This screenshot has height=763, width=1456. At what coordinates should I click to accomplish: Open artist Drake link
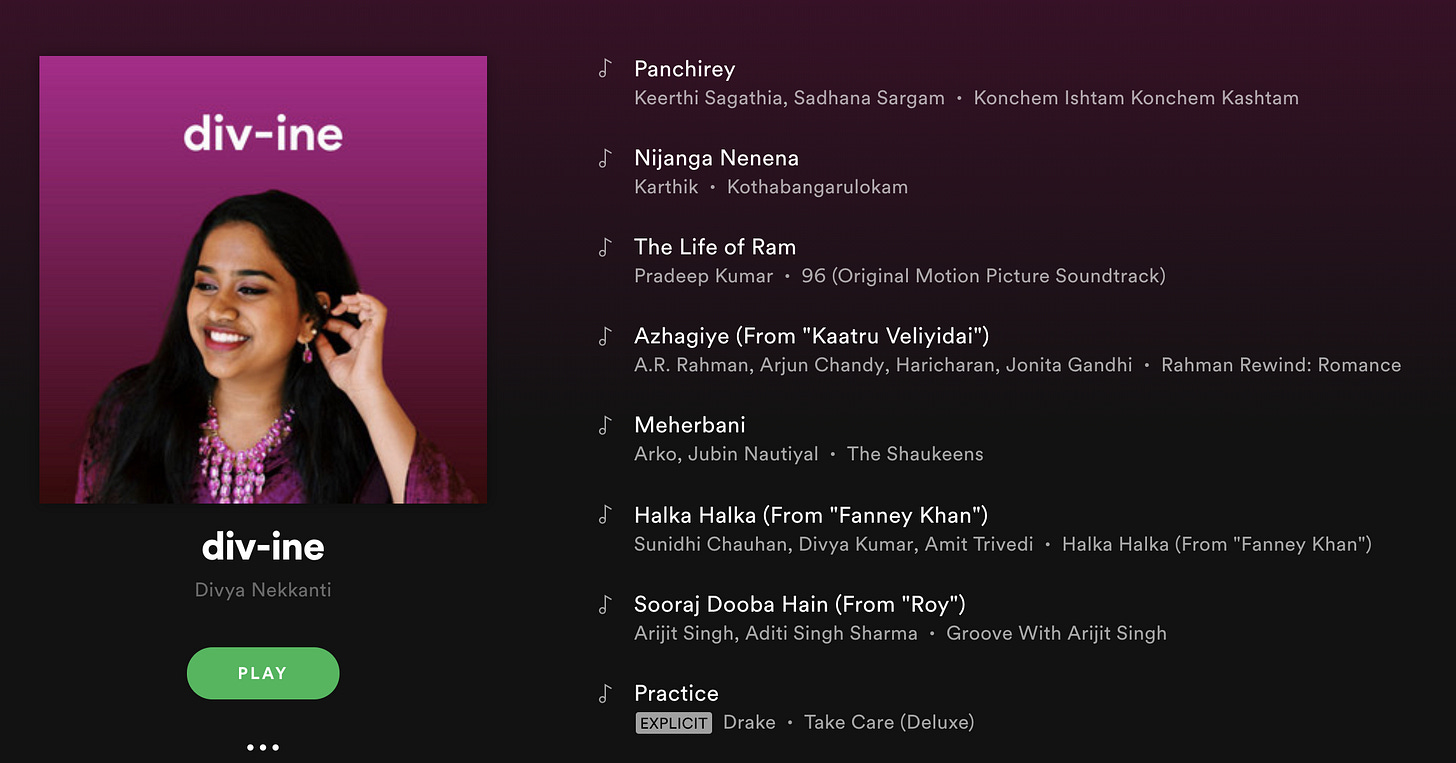tap(750, 722)
